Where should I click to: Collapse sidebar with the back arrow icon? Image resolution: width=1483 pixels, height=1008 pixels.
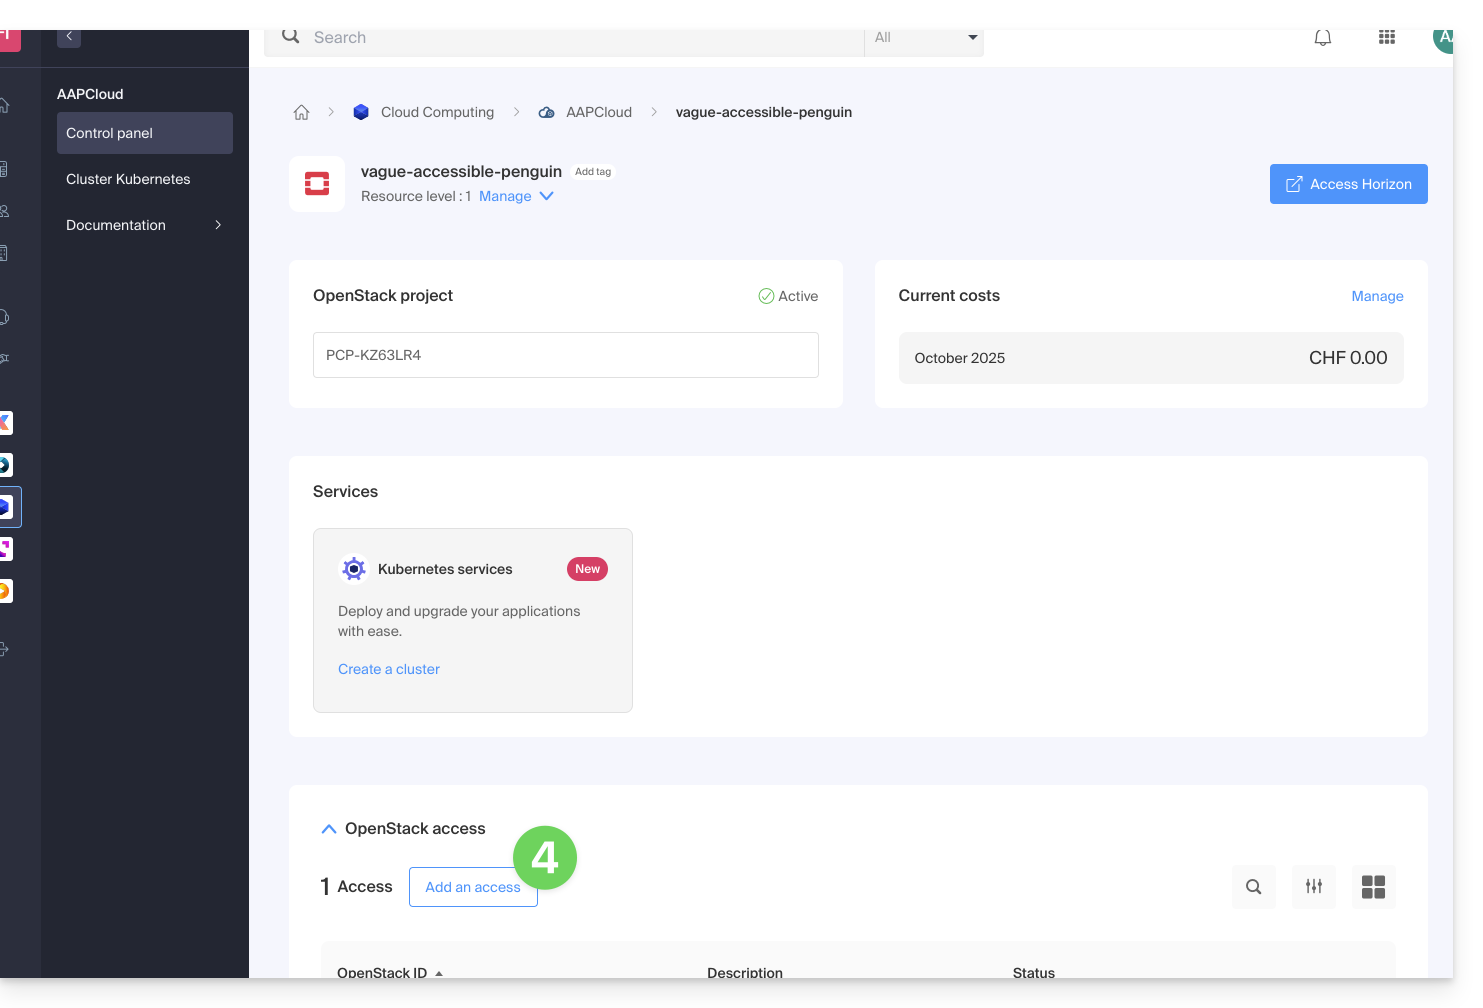click(69, 37)
